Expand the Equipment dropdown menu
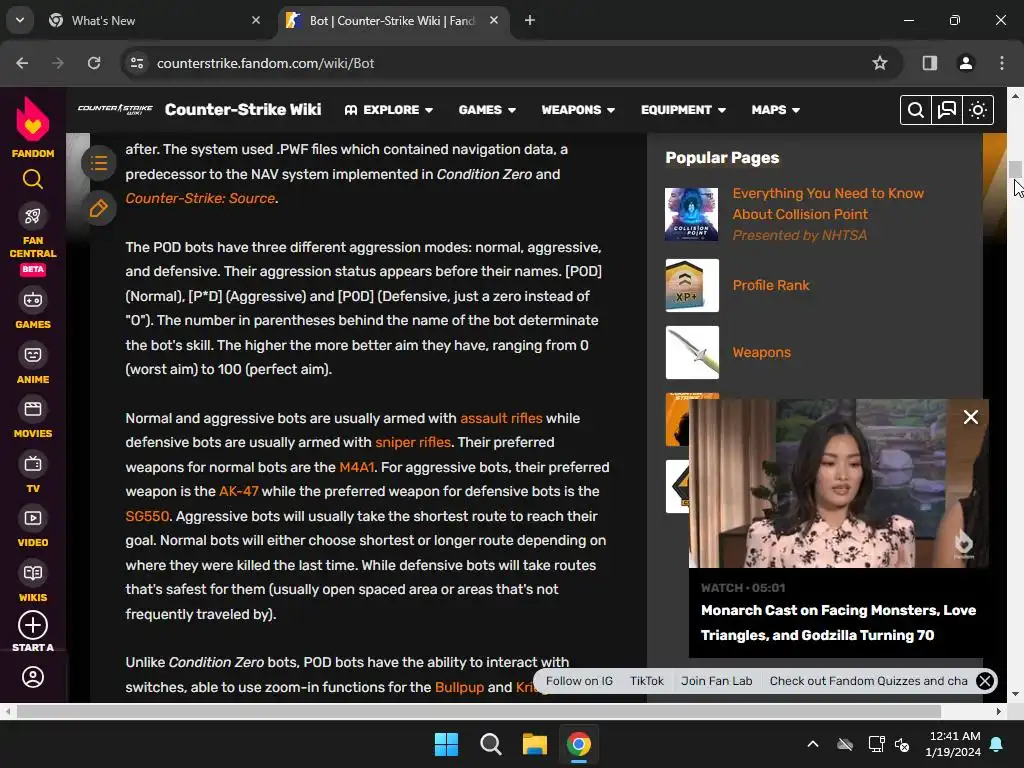The width and height of the screenshot is (1024, 768). [x=683, y=110]
